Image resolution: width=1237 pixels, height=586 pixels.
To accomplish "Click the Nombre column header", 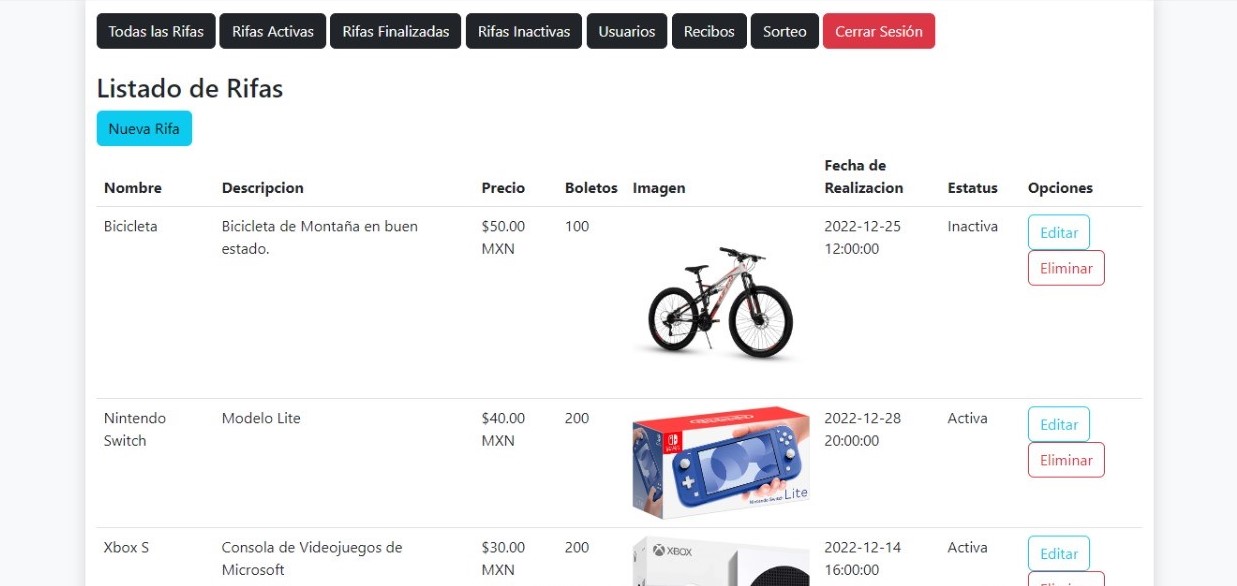I will (133, 188).
